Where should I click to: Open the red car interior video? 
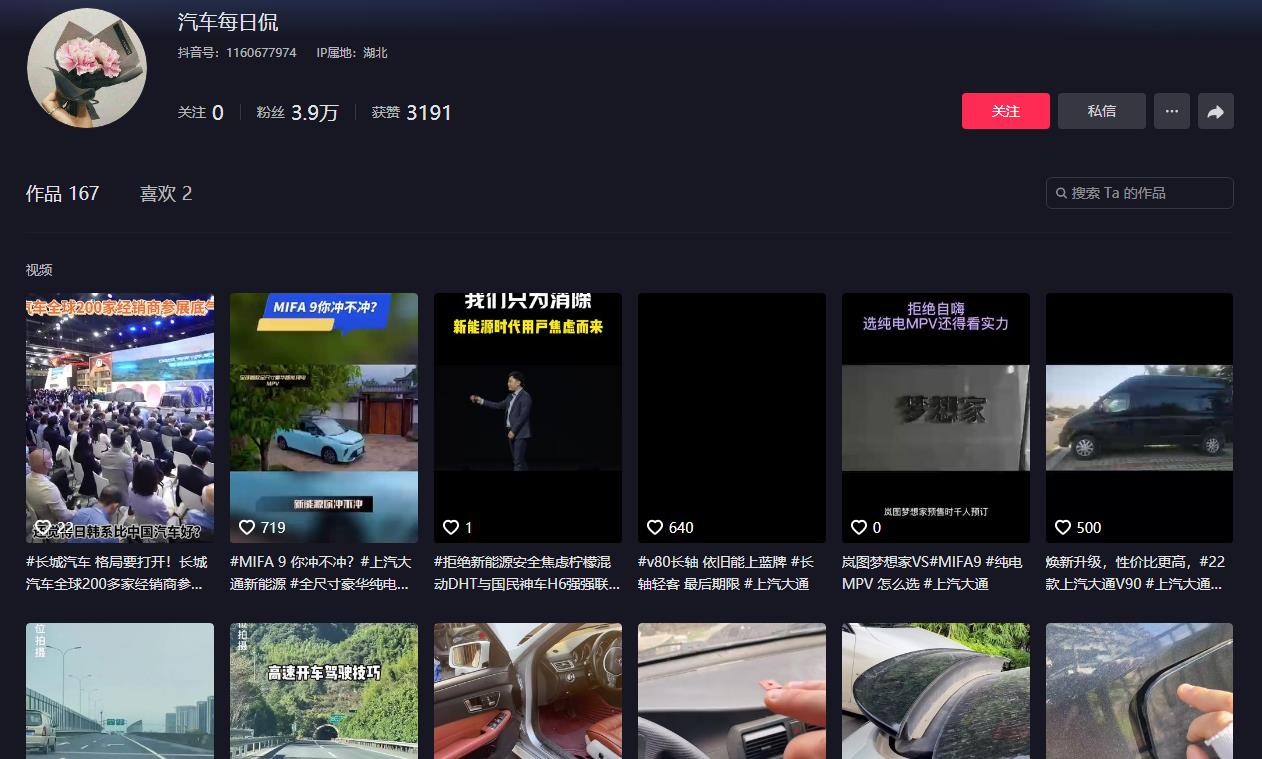point(528,691)
